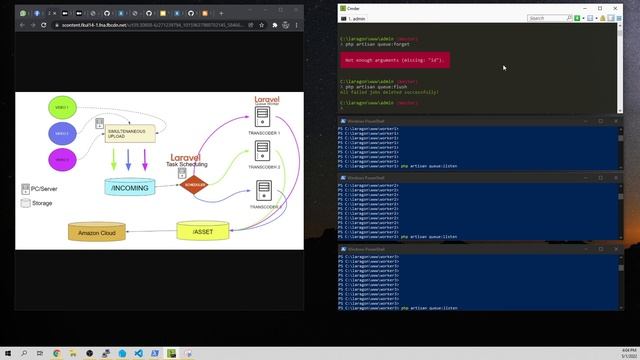The width and height of the screenshot is (640, 360).
Task: Click the taskbar clock and date
Action: point(629,353)
